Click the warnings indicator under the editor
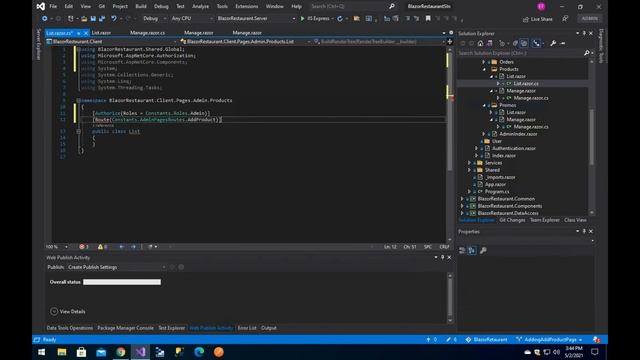This screenshot has width=640, height=360. (102, 247)
